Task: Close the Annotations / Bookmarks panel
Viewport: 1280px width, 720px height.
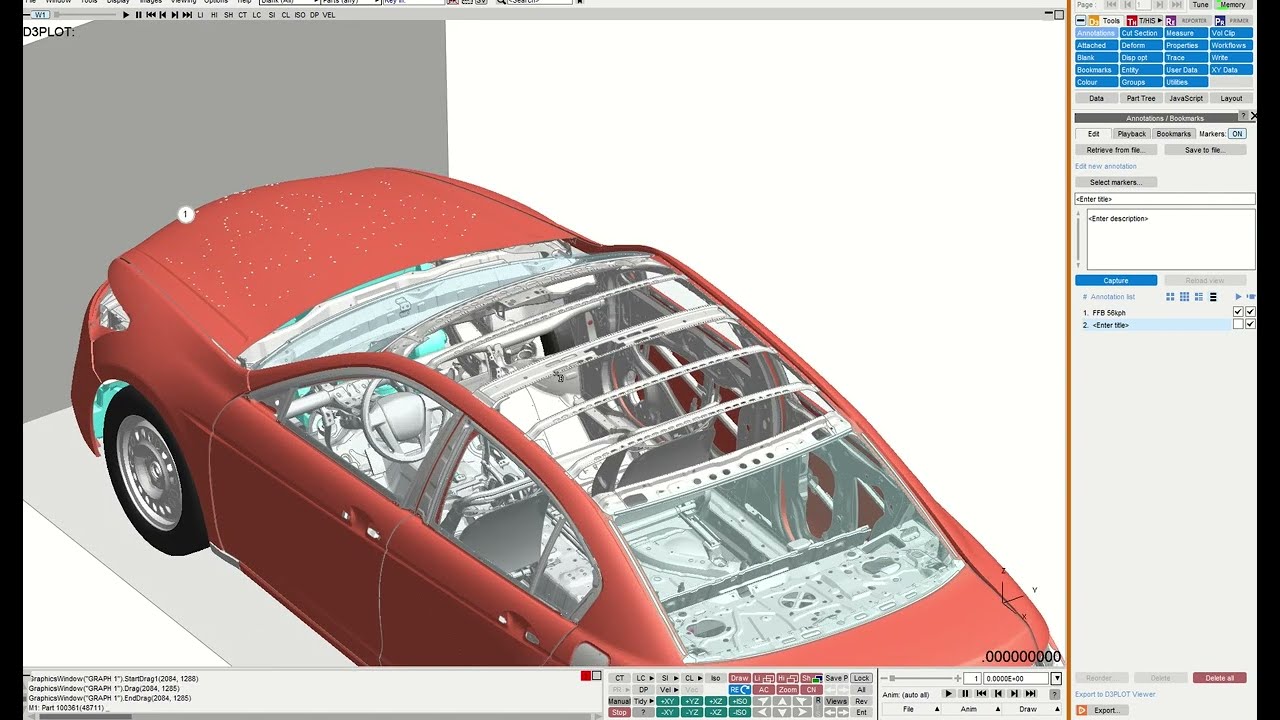Action: (x=1254, y=116)
